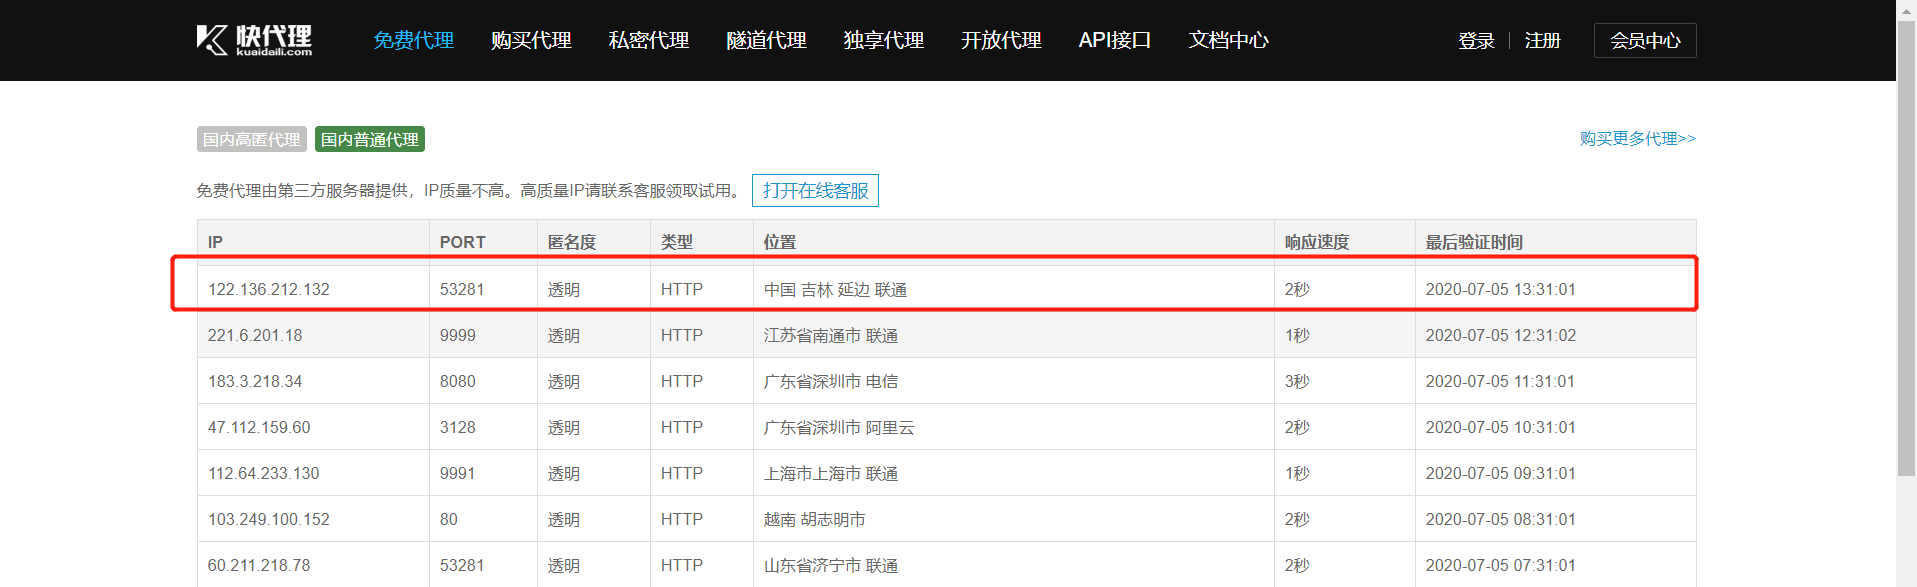Click location 广东省深圳市 电信
The height and width of the screenshot is (587, 1917).
click(x=831, y=381)
